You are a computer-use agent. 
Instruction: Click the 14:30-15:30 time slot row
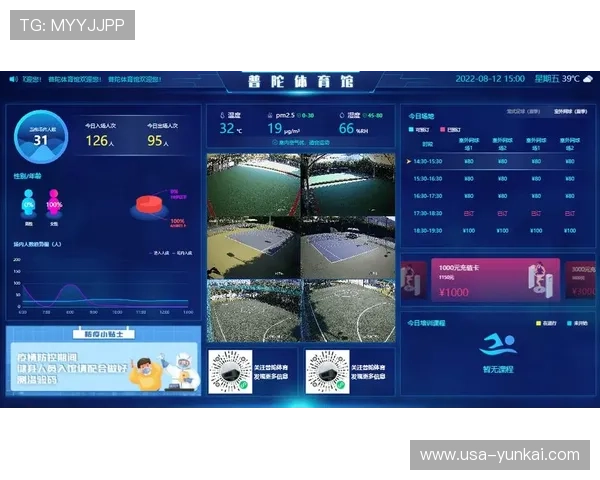point(496,162)
